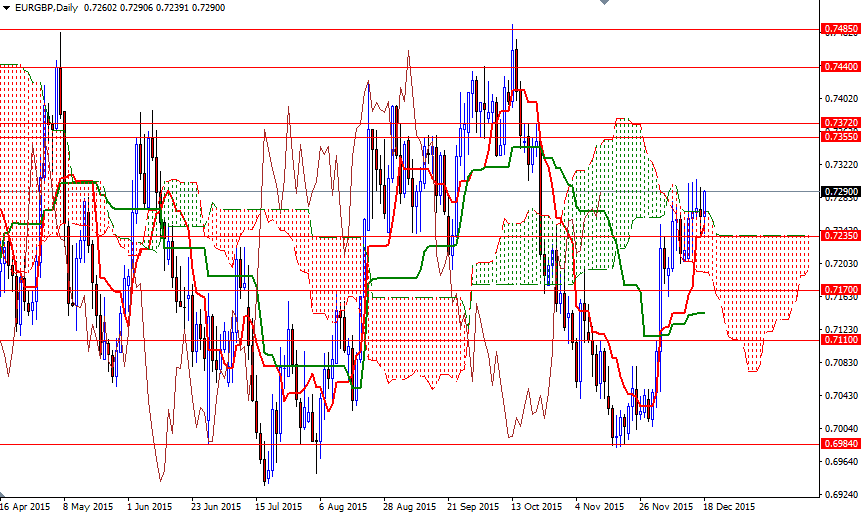Click the grey chart shift marker at top
The image size is (861, 515).
coord(604,2)
